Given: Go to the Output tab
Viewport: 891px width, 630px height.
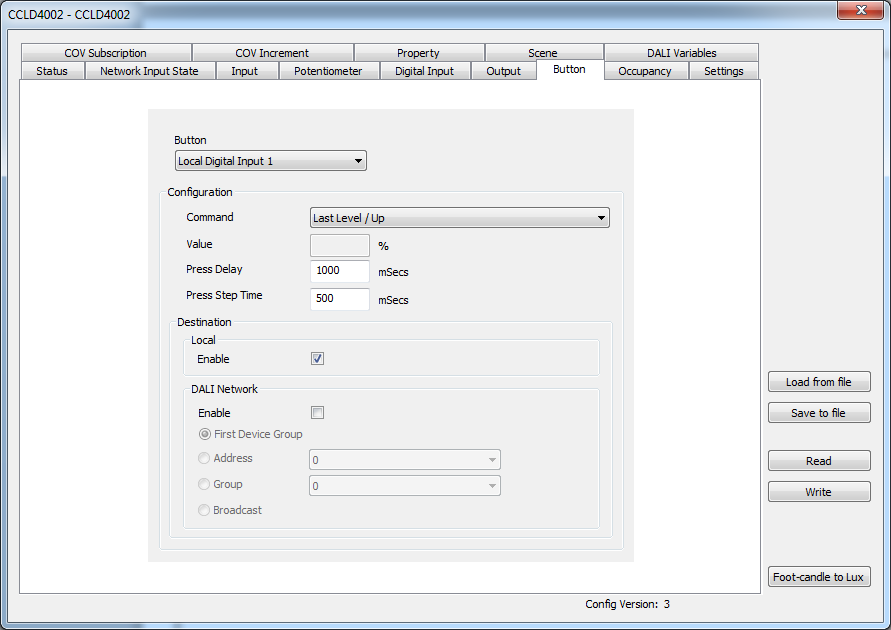Looking at the screenshot, I should [503, 71].
